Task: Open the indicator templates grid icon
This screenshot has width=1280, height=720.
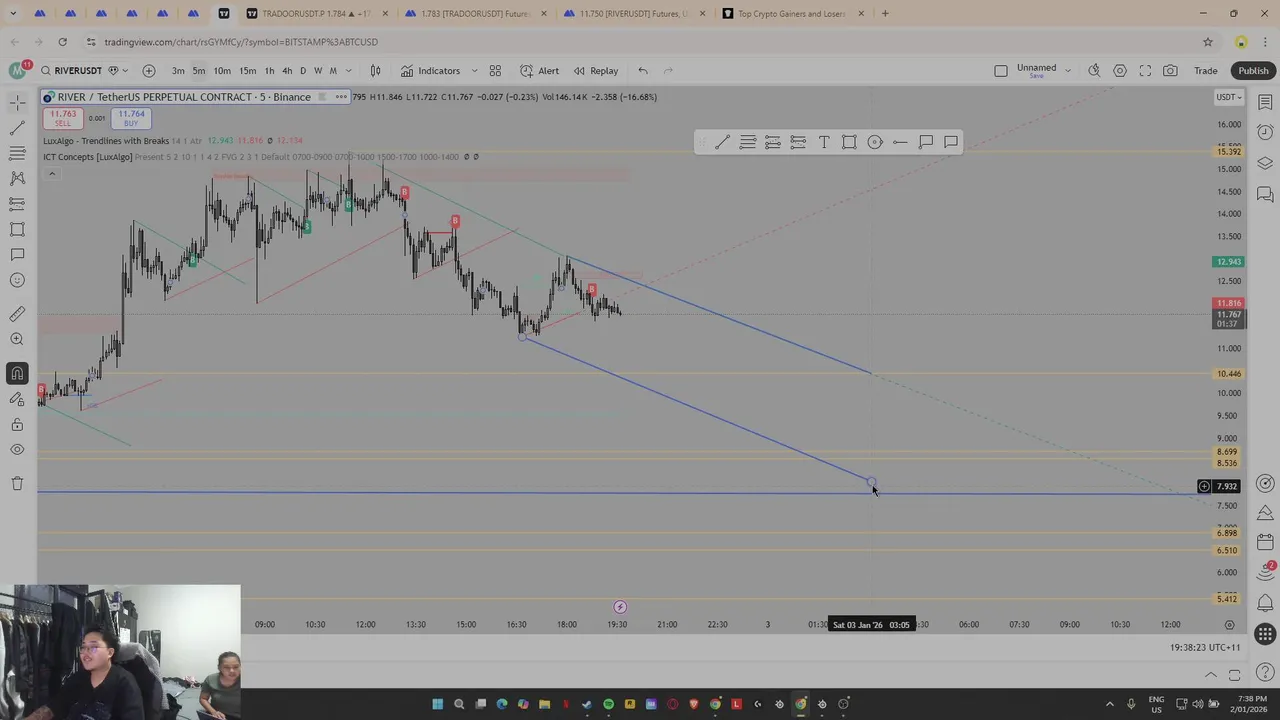Action: tap(495, 71)
